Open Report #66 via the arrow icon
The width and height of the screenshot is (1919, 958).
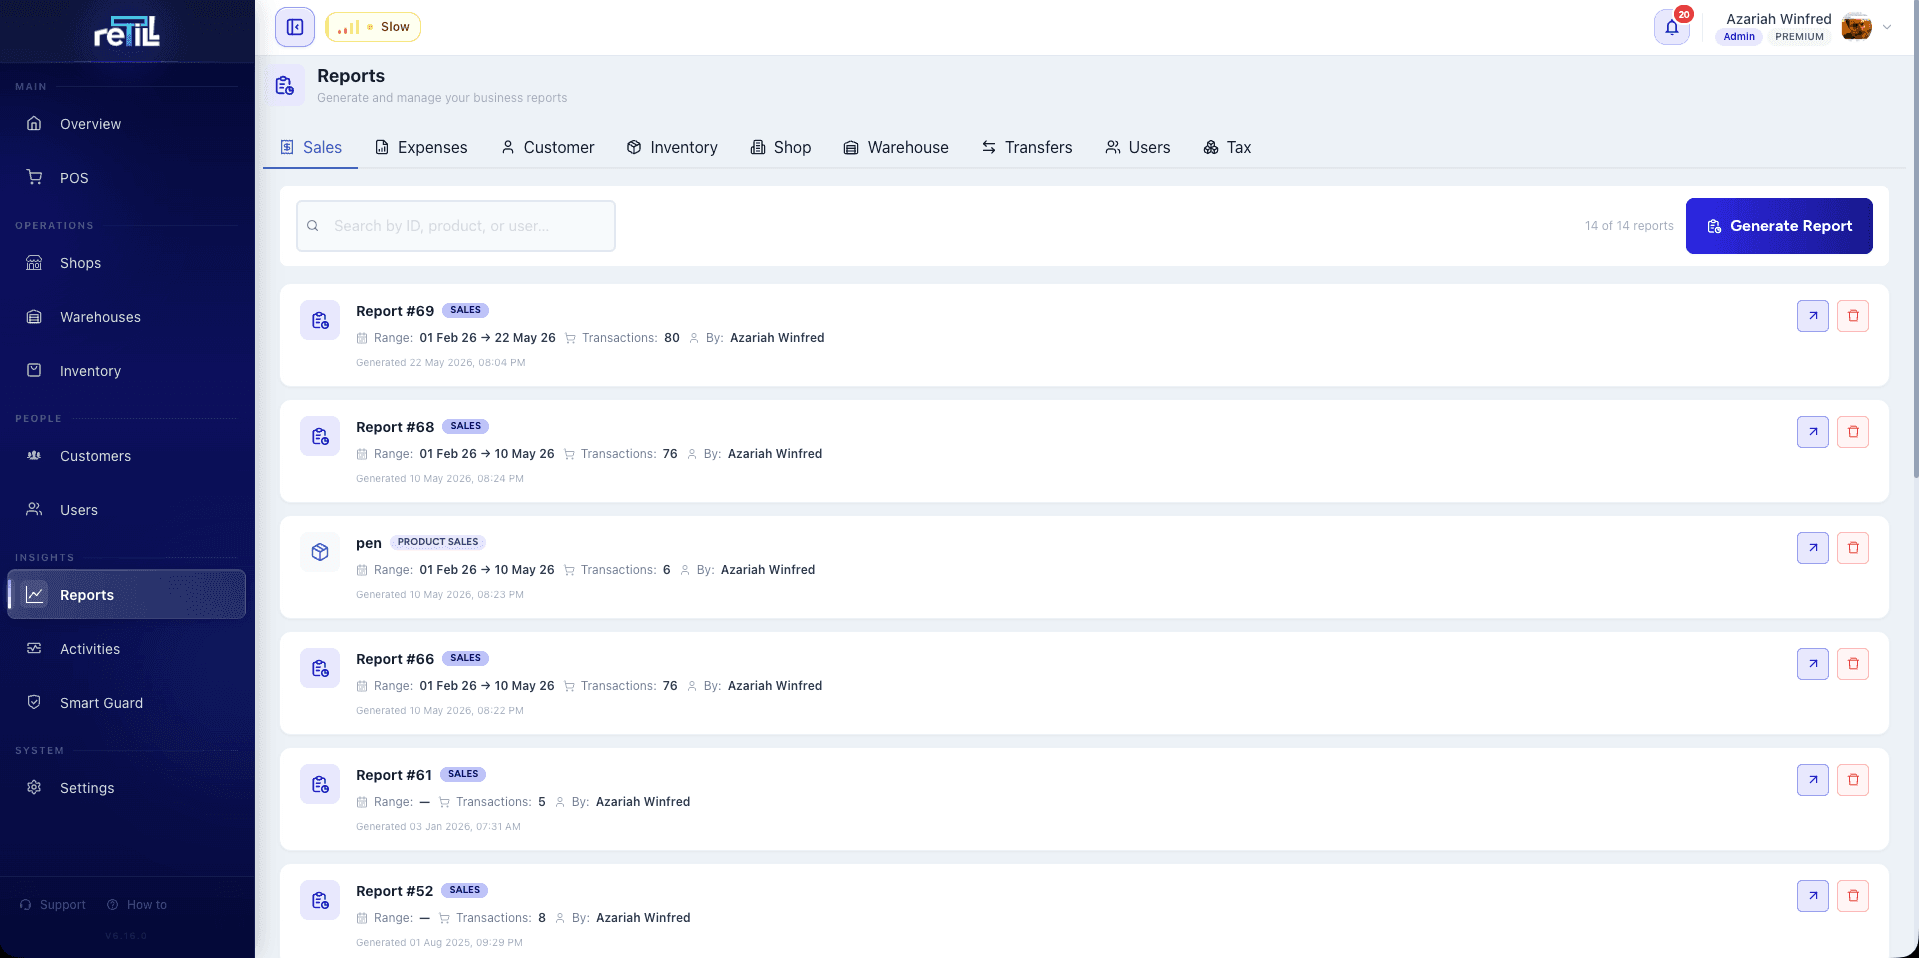1813,664
